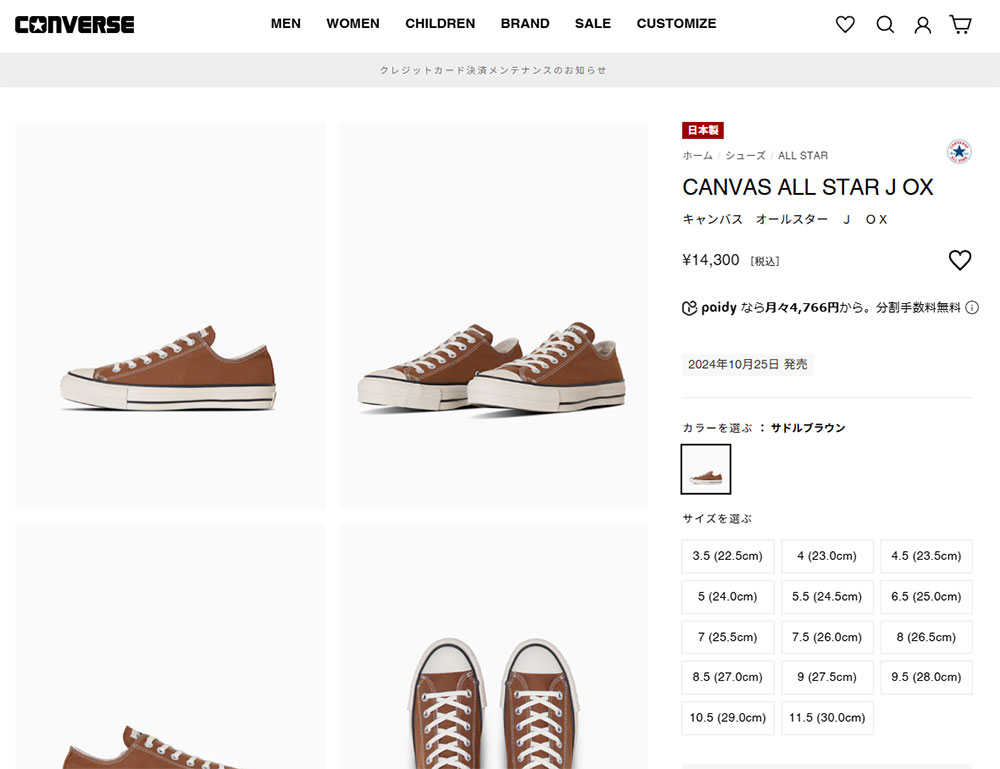This screenshot has width=1000, height=769.
Task: Pick size 10.5 (29.0cm)
Action: tap(728, 718)
